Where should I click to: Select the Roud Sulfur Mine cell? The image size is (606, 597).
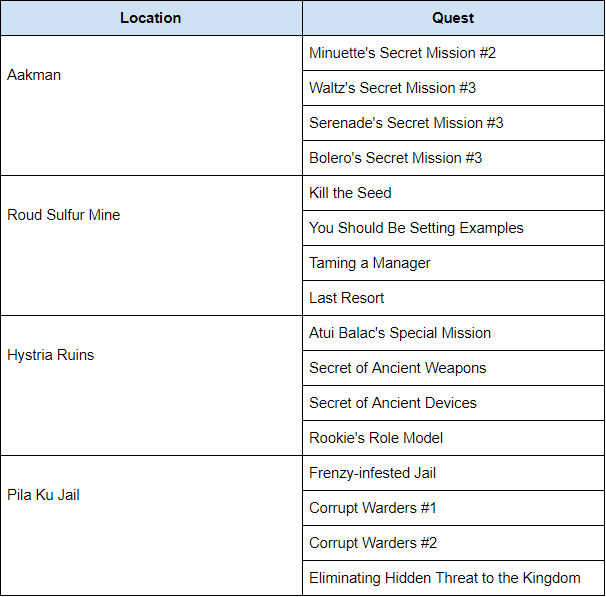(x=151, y=245)
